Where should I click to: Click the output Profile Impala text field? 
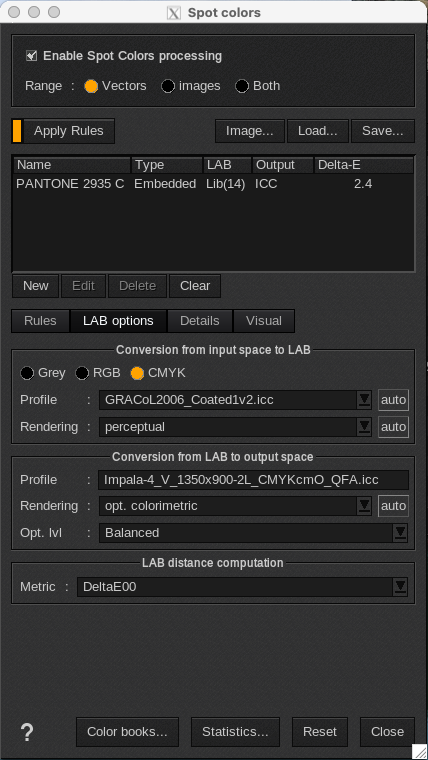[x=254, y=480]
